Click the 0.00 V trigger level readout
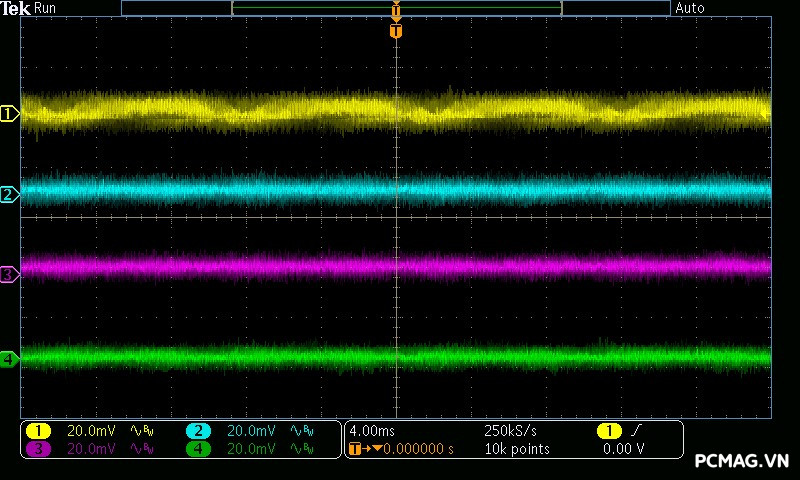800x480 pixels. tap(623, 449)
